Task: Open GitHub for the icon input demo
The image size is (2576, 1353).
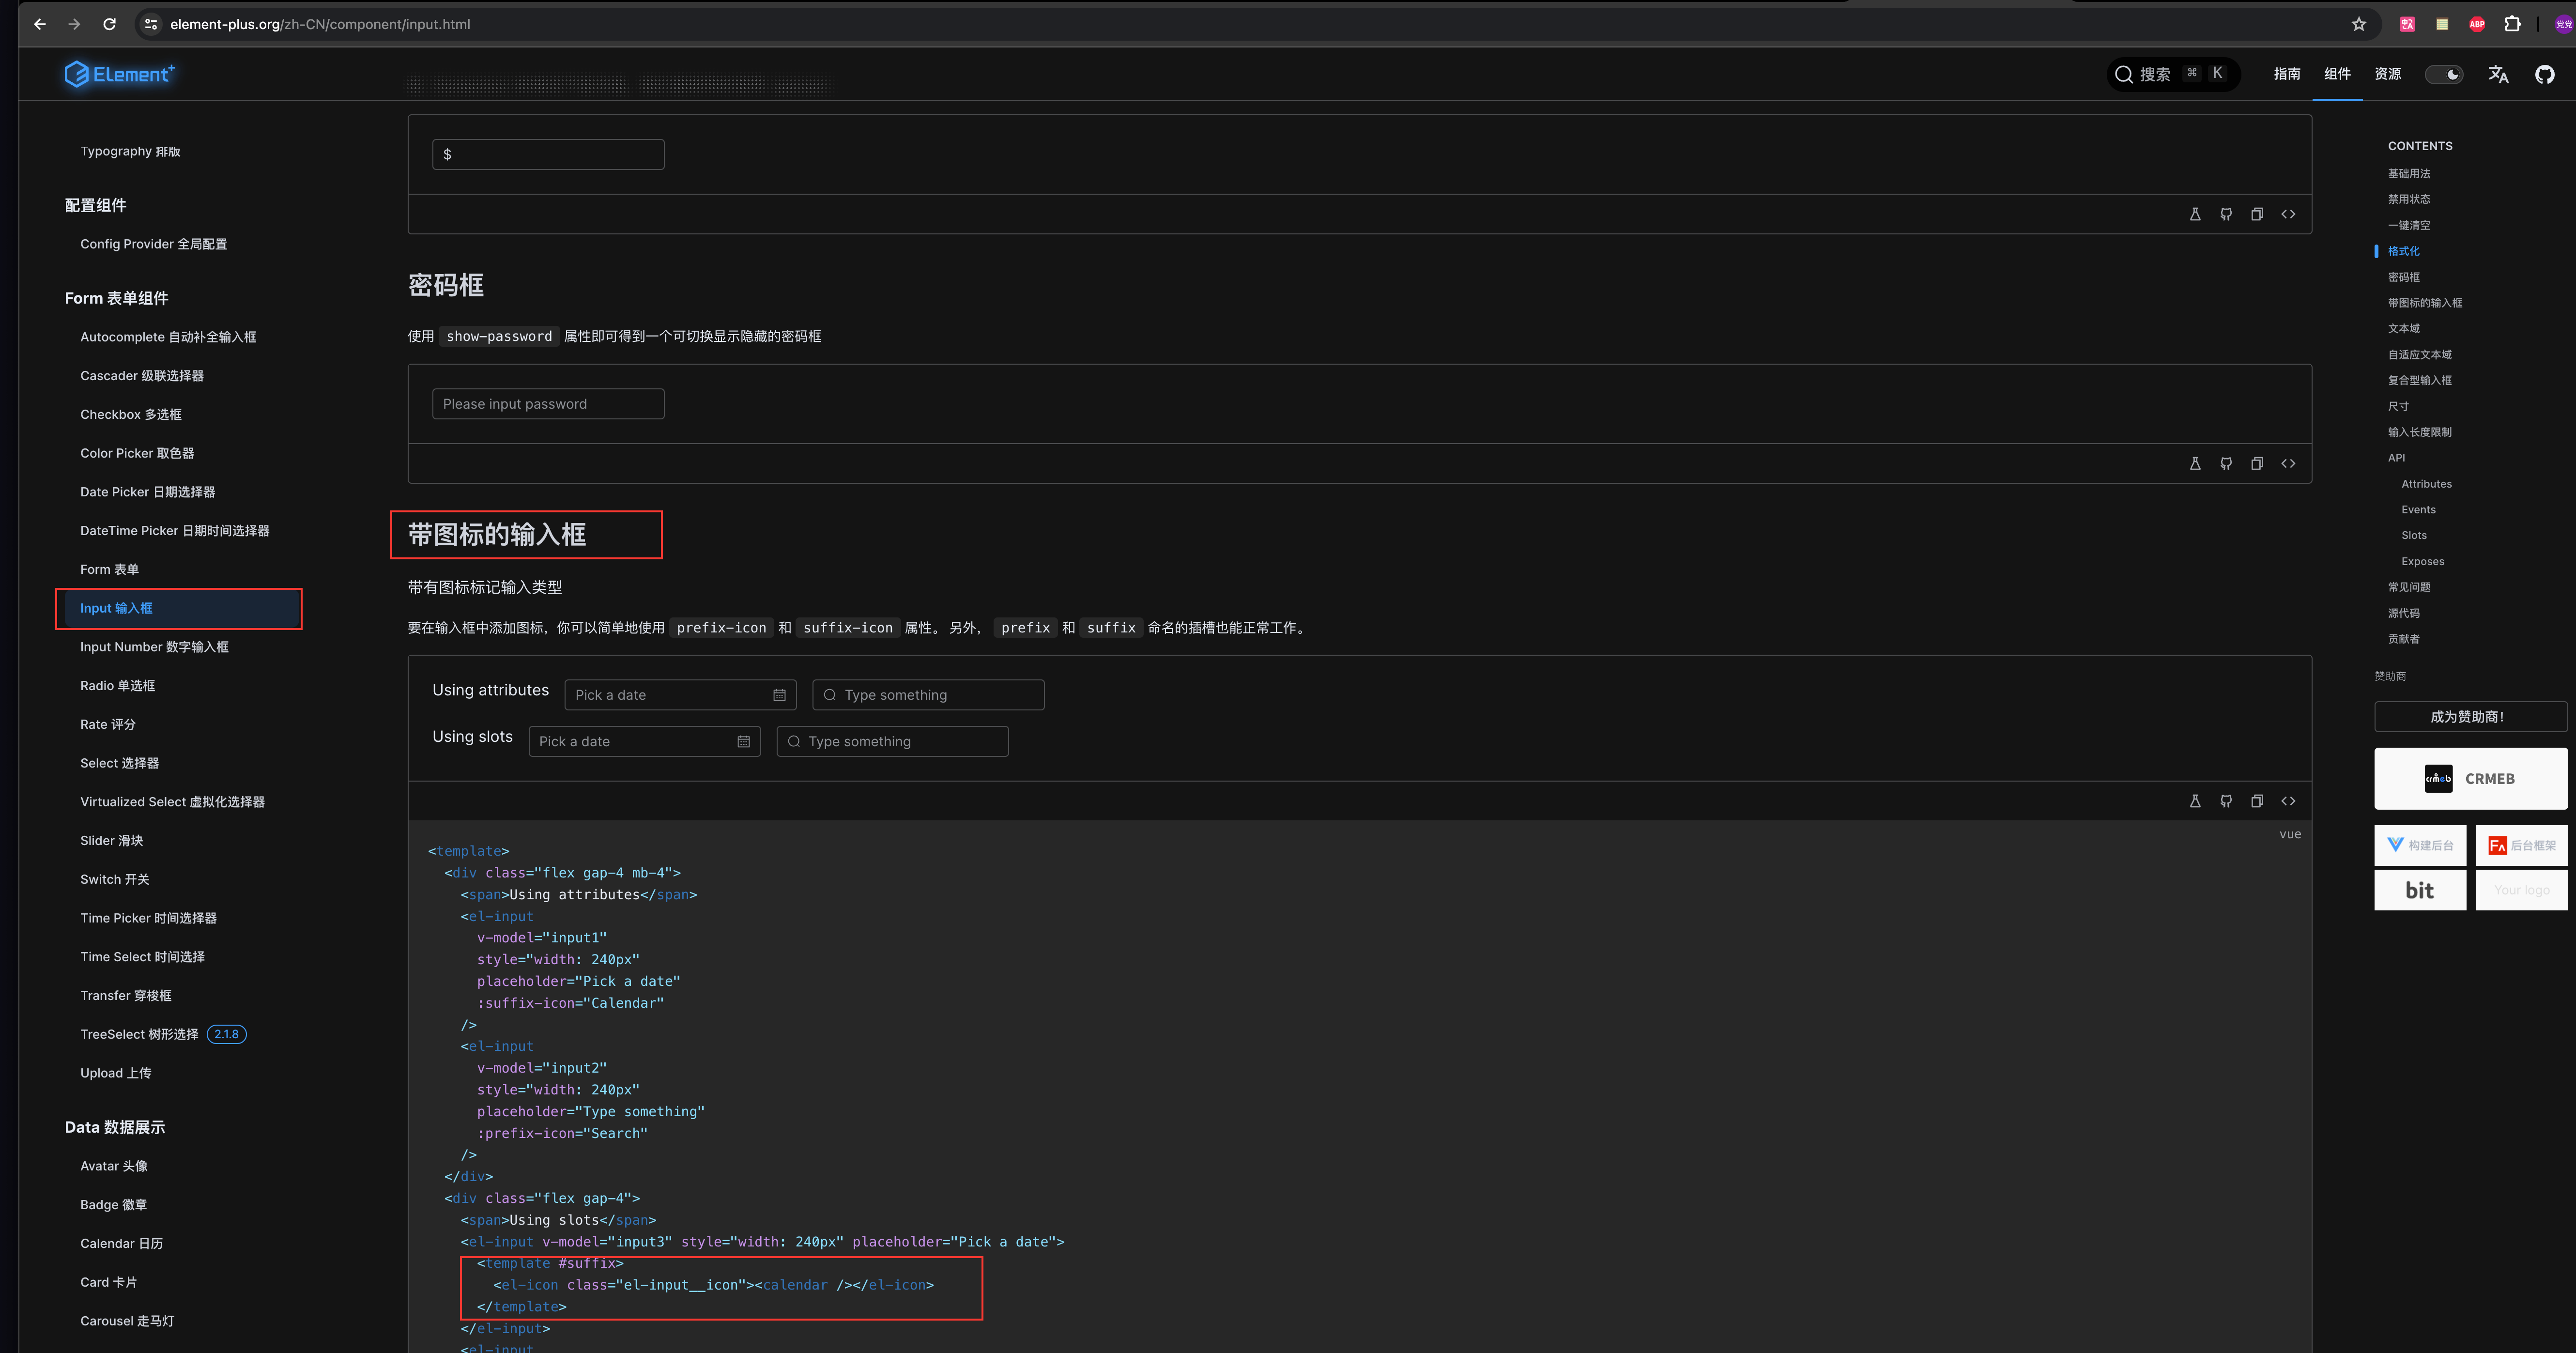Action: click(2226, 801)
